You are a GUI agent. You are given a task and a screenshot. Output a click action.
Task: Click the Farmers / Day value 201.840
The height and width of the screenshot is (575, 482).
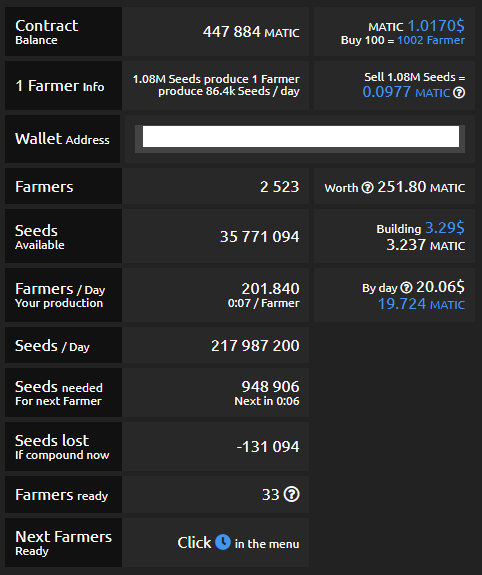click(270, 289)
